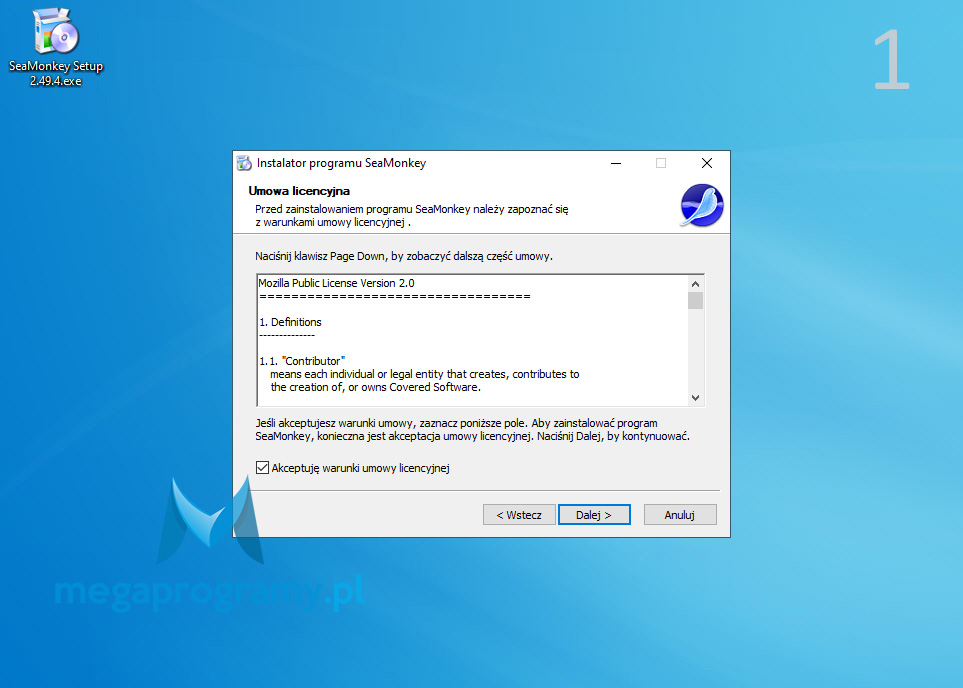Viewport: 963px width, 688px height.
Task: Click the "1. Definitions" heading in license
Action: 290,322
